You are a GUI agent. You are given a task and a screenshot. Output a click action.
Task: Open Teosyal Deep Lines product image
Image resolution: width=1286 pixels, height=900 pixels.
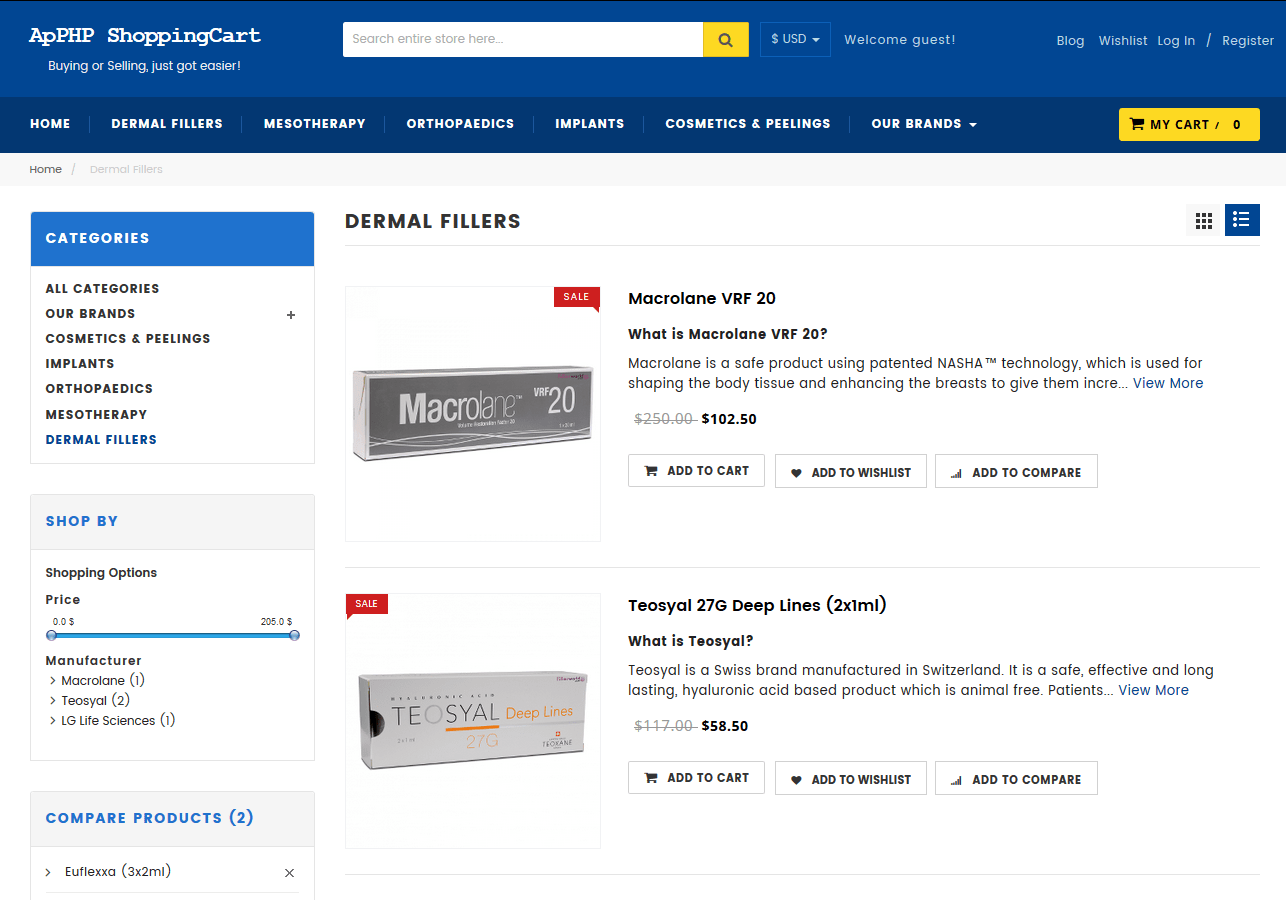tap(473, 721)
